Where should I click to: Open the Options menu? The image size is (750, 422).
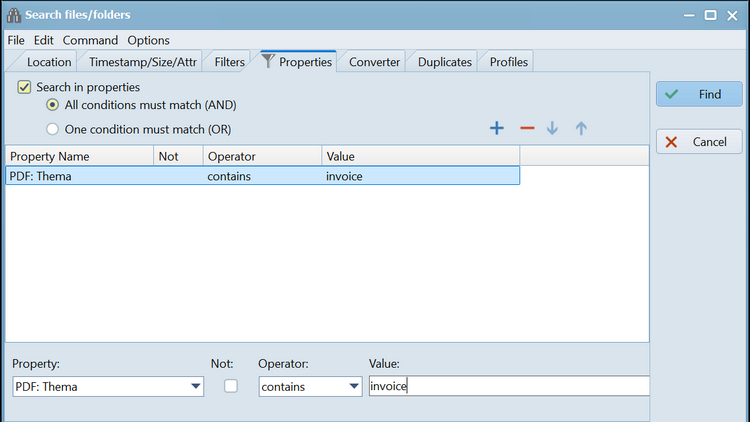(148, 40)
